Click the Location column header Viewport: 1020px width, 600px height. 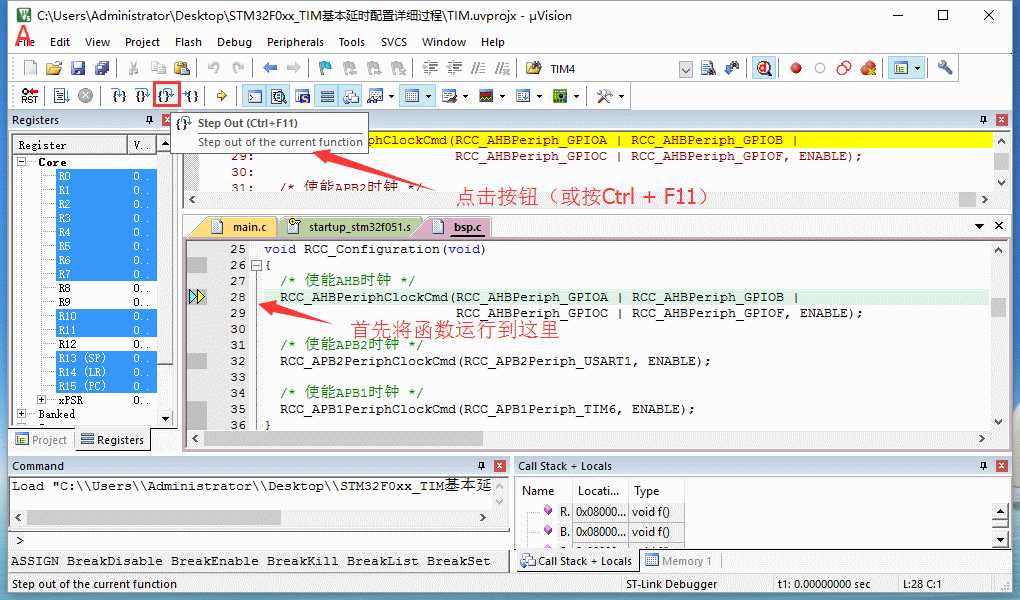599,491
